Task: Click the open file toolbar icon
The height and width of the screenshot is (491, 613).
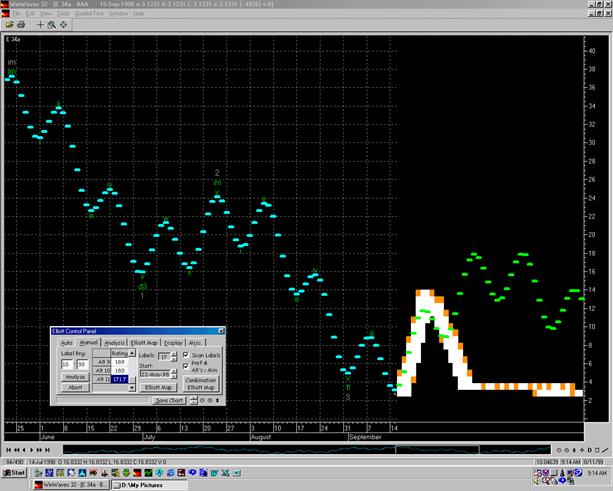Action: (9, 24)
